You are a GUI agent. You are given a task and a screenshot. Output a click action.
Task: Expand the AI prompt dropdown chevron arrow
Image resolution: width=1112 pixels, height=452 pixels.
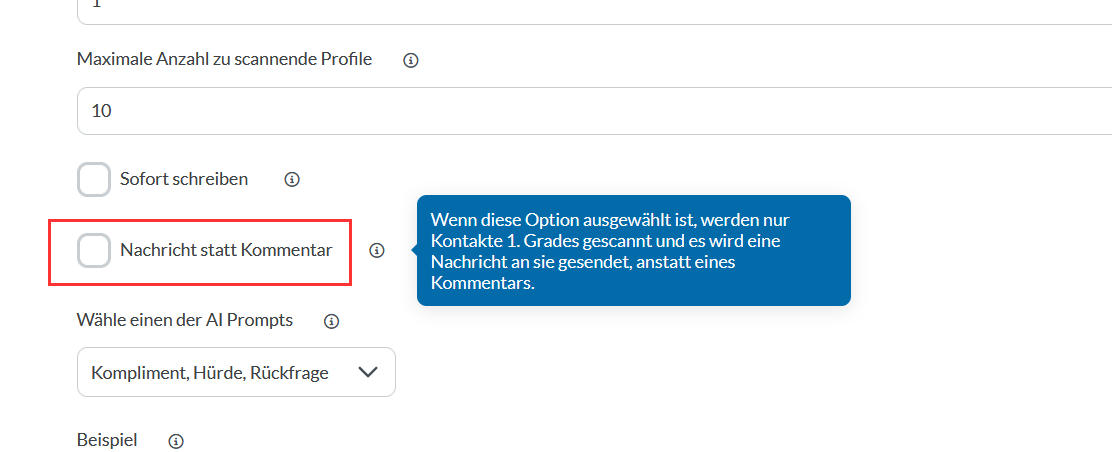tap(368, 372)
